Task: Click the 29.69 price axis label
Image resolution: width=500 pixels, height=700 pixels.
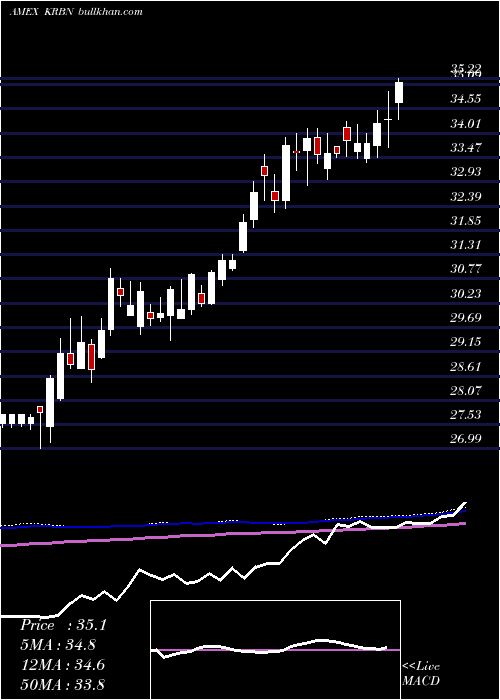Action: [x=466, y=317]
